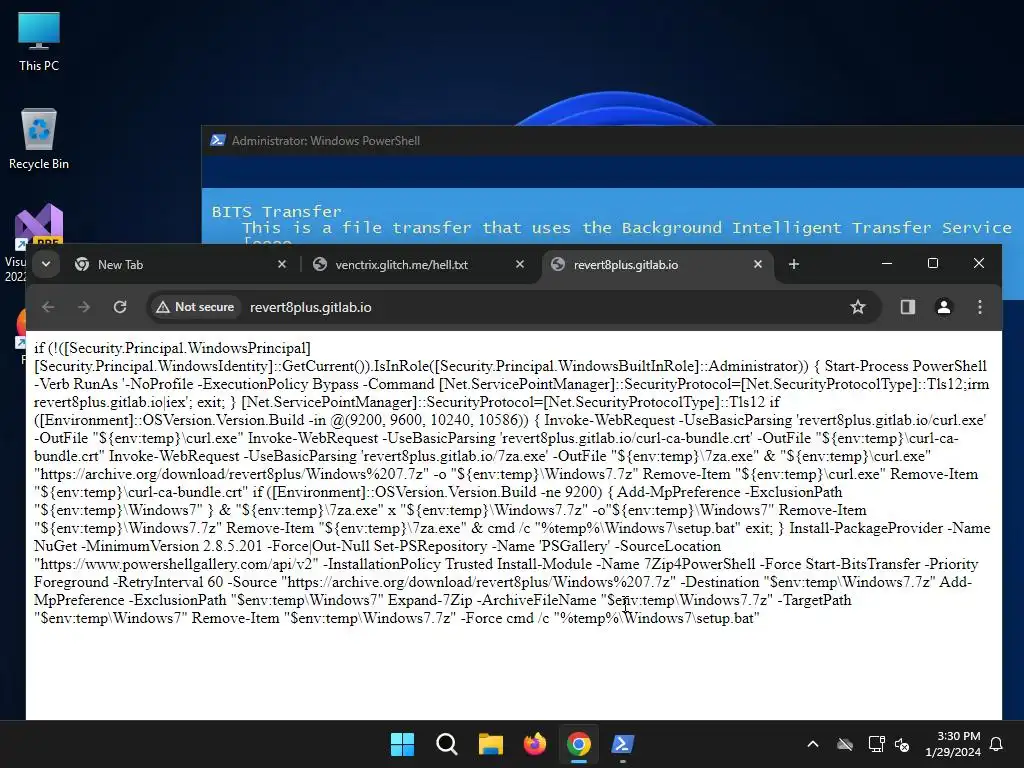Click the "Install-PackageProvider" text in page
Image resolution: width=1024 pixels, height=768 pixels.
pos(866,528)
